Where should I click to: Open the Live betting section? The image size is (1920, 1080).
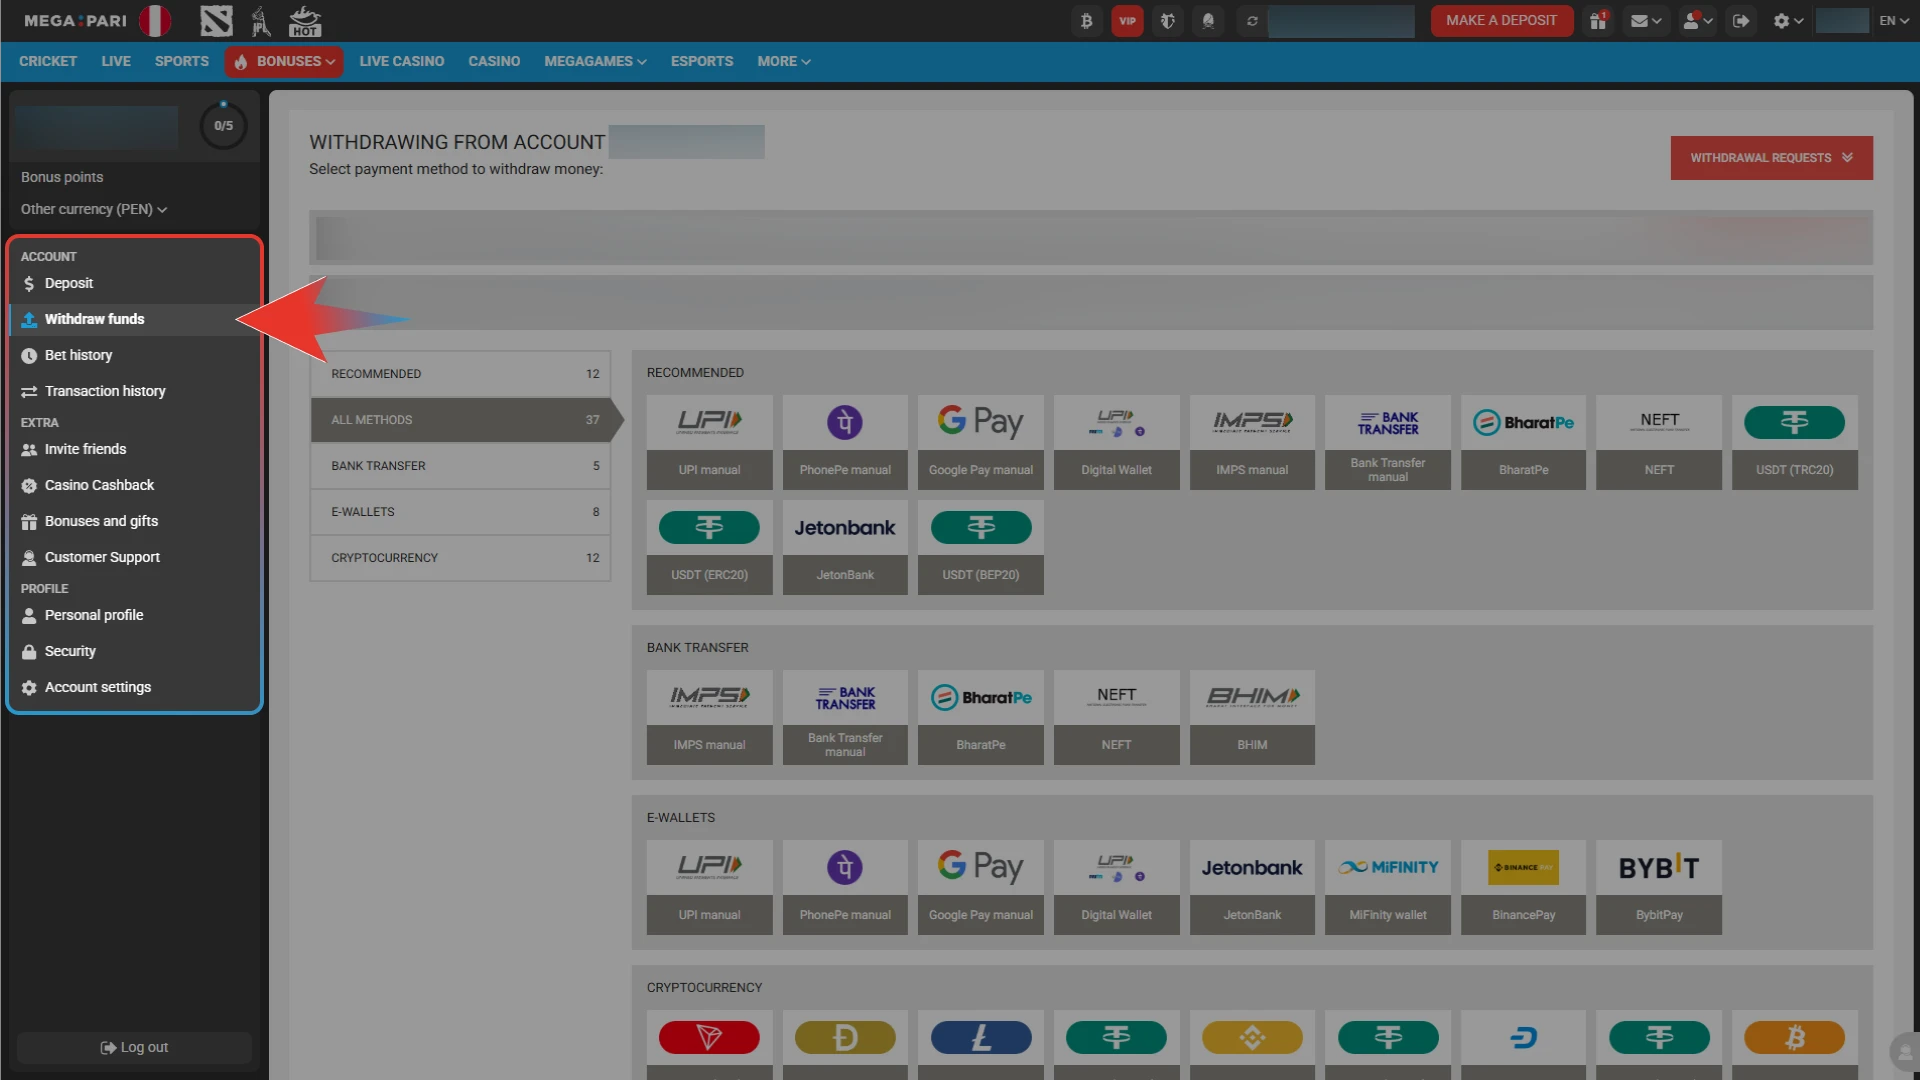coord(116,61)
